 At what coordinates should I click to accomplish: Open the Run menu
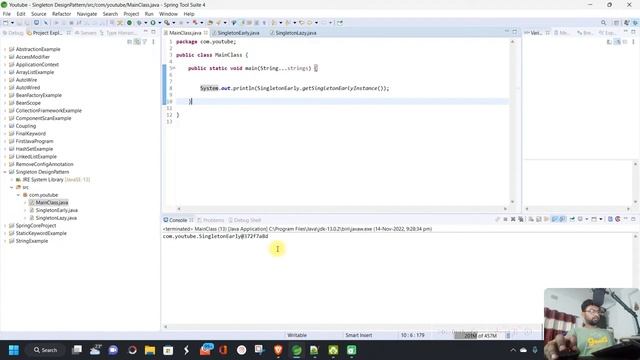[x=149, y=14]
